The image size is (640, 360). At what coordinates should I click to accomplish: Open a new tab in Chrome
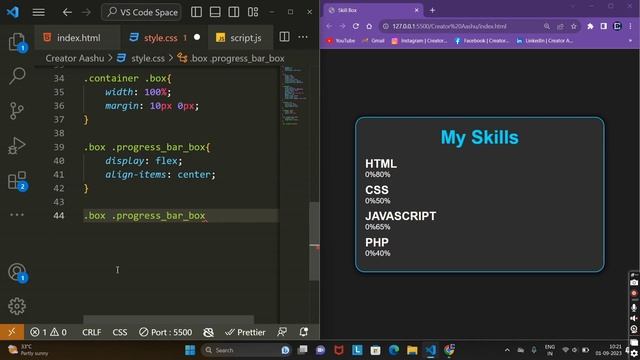click(x=432, y=10)
